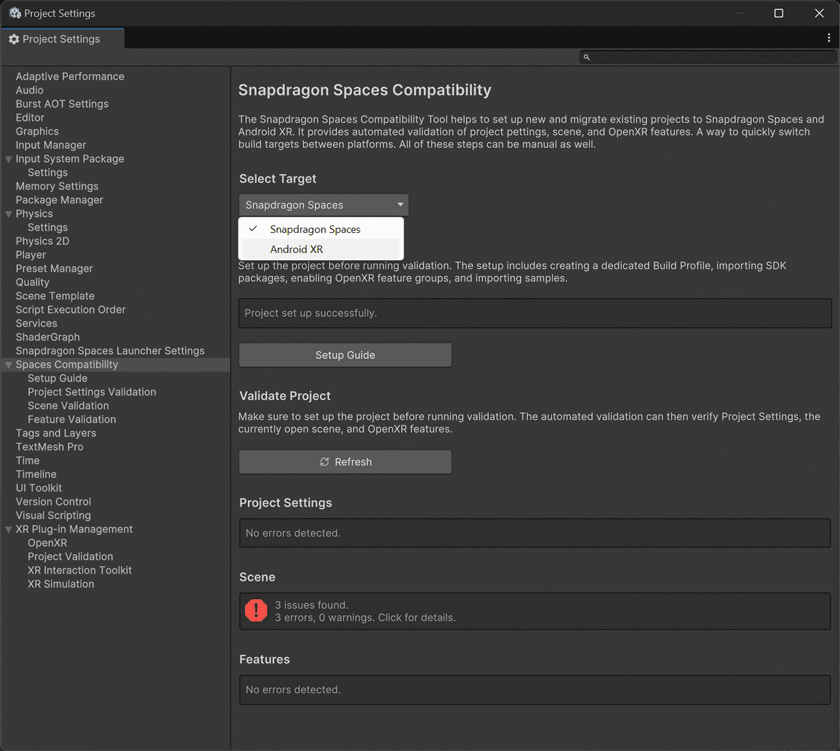The image size is (840, 751).
Task: Collapse the Input System Package tree
Action: (x=9, y=159)
